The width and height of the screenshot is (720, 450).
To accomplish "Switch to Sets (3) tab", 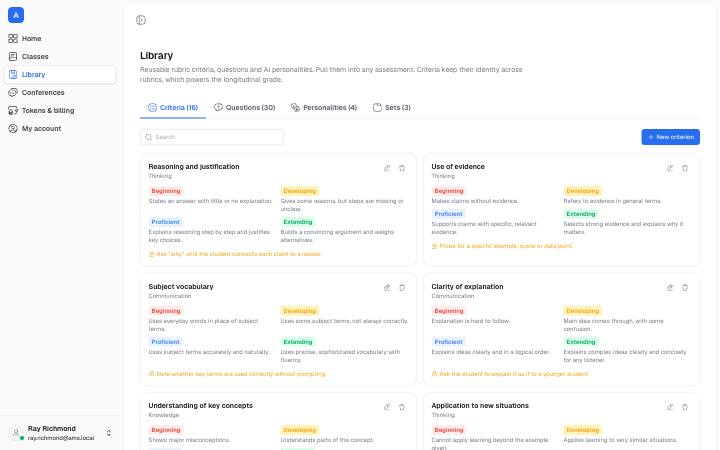I will coord(392,107).
